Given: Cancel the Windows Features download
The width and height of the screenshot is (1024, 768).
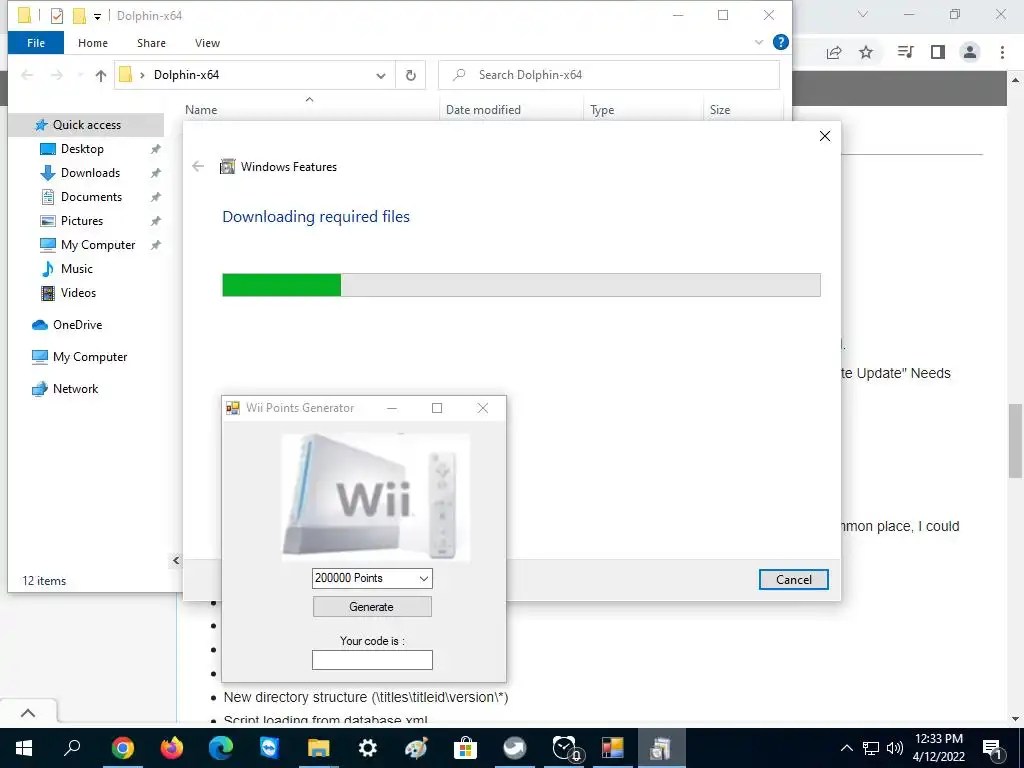Looking at the screenshot, I should (793, 579).
